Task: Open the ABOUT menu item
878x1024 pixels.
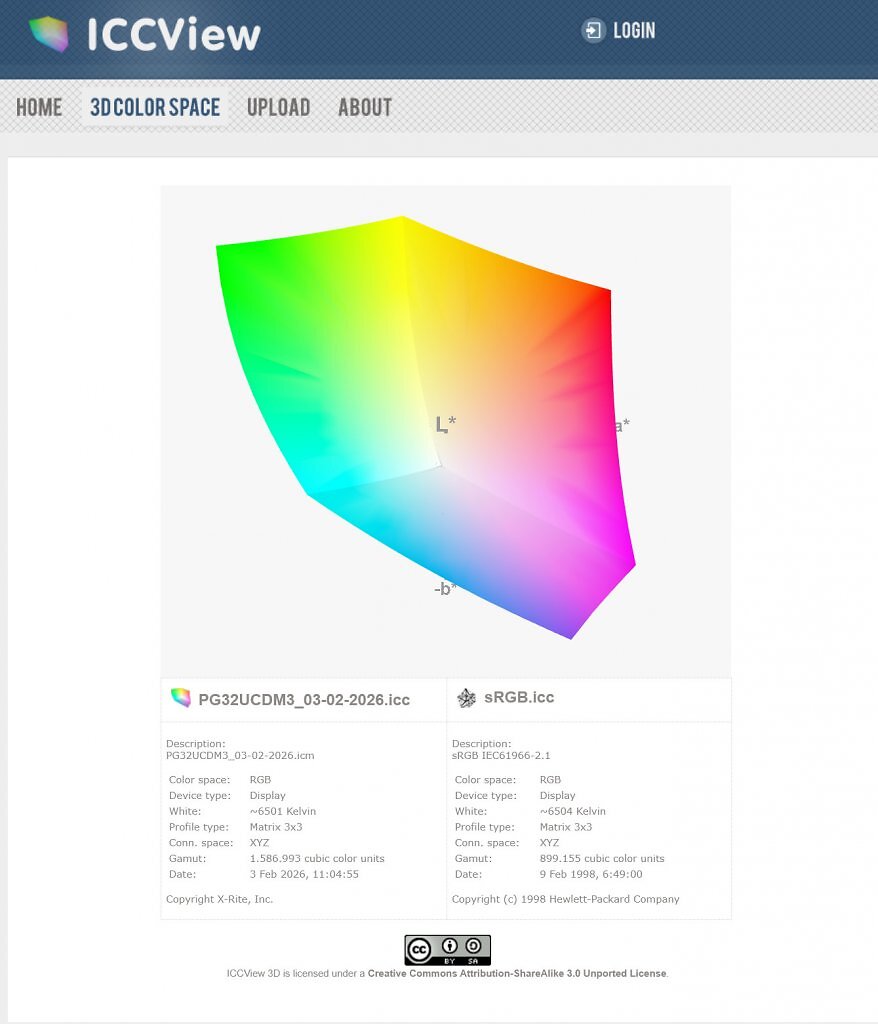Action: pyautogui.click(x=365, y=107)
